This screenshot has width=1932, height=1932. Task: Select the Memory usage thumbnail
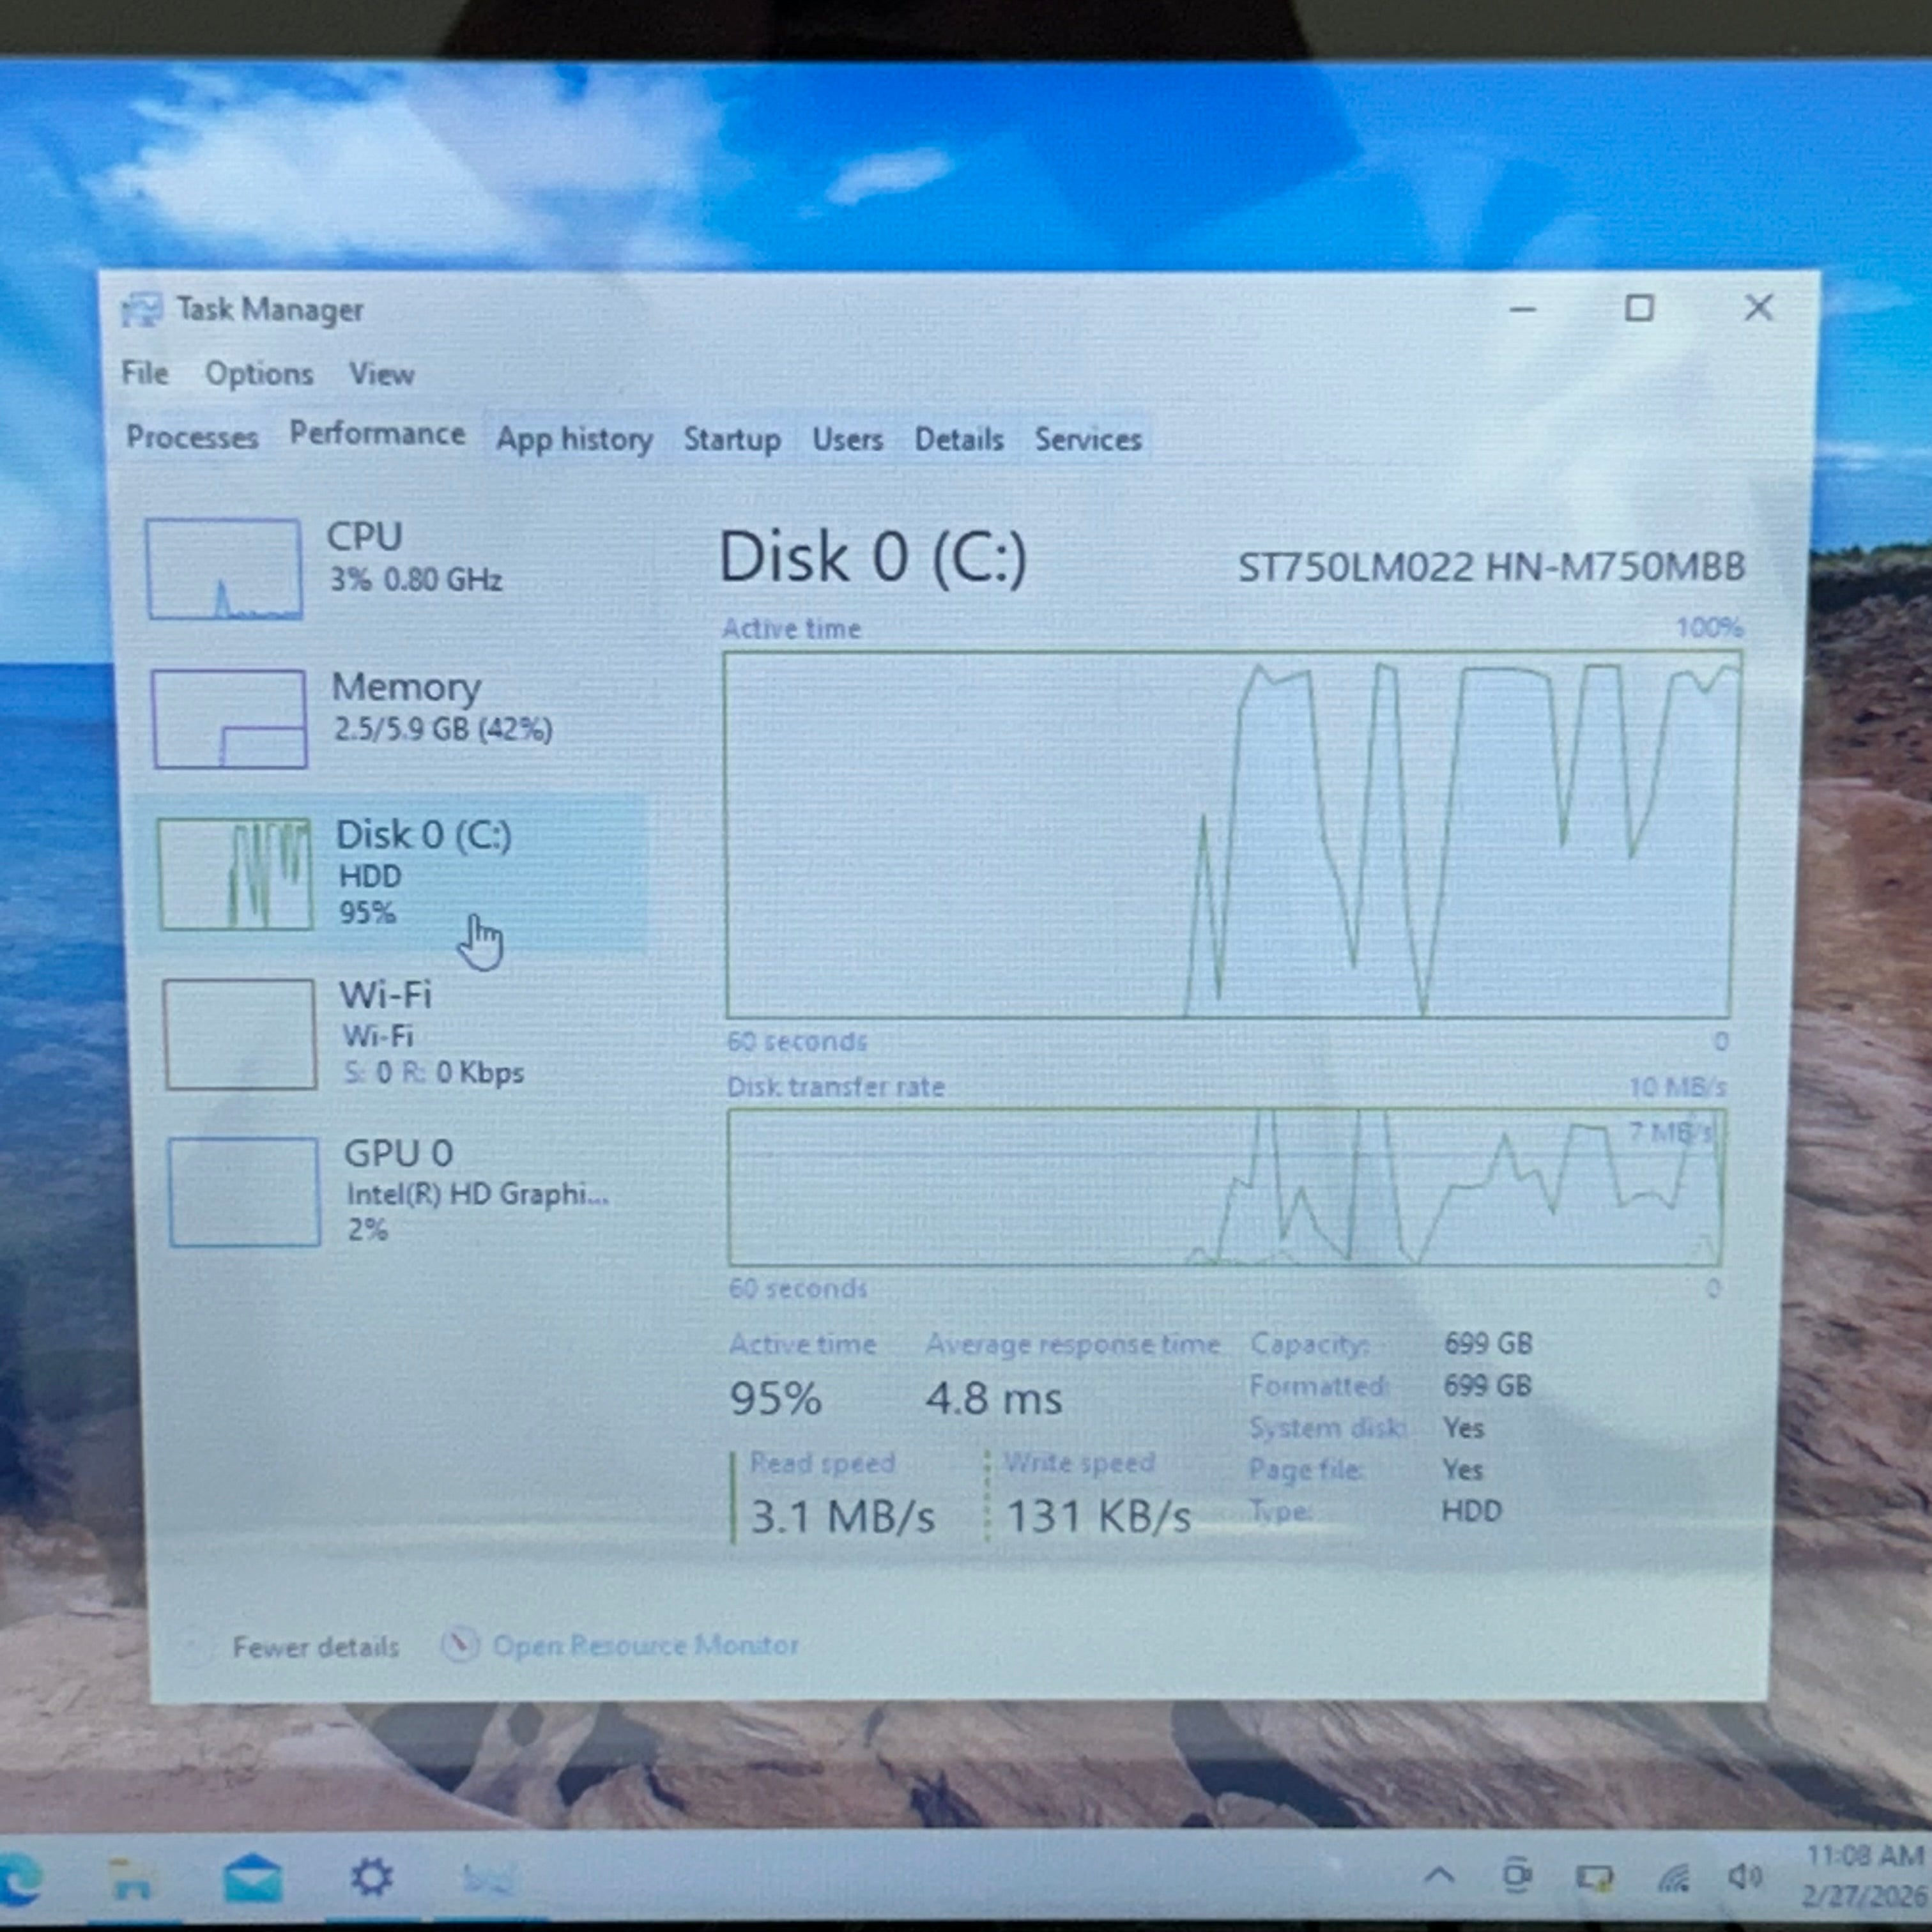pos(229,718)
